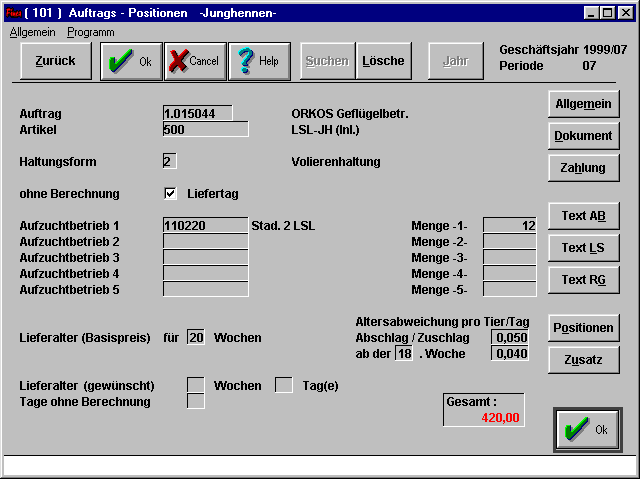Click the Text LS button

[x=583, y=248]
